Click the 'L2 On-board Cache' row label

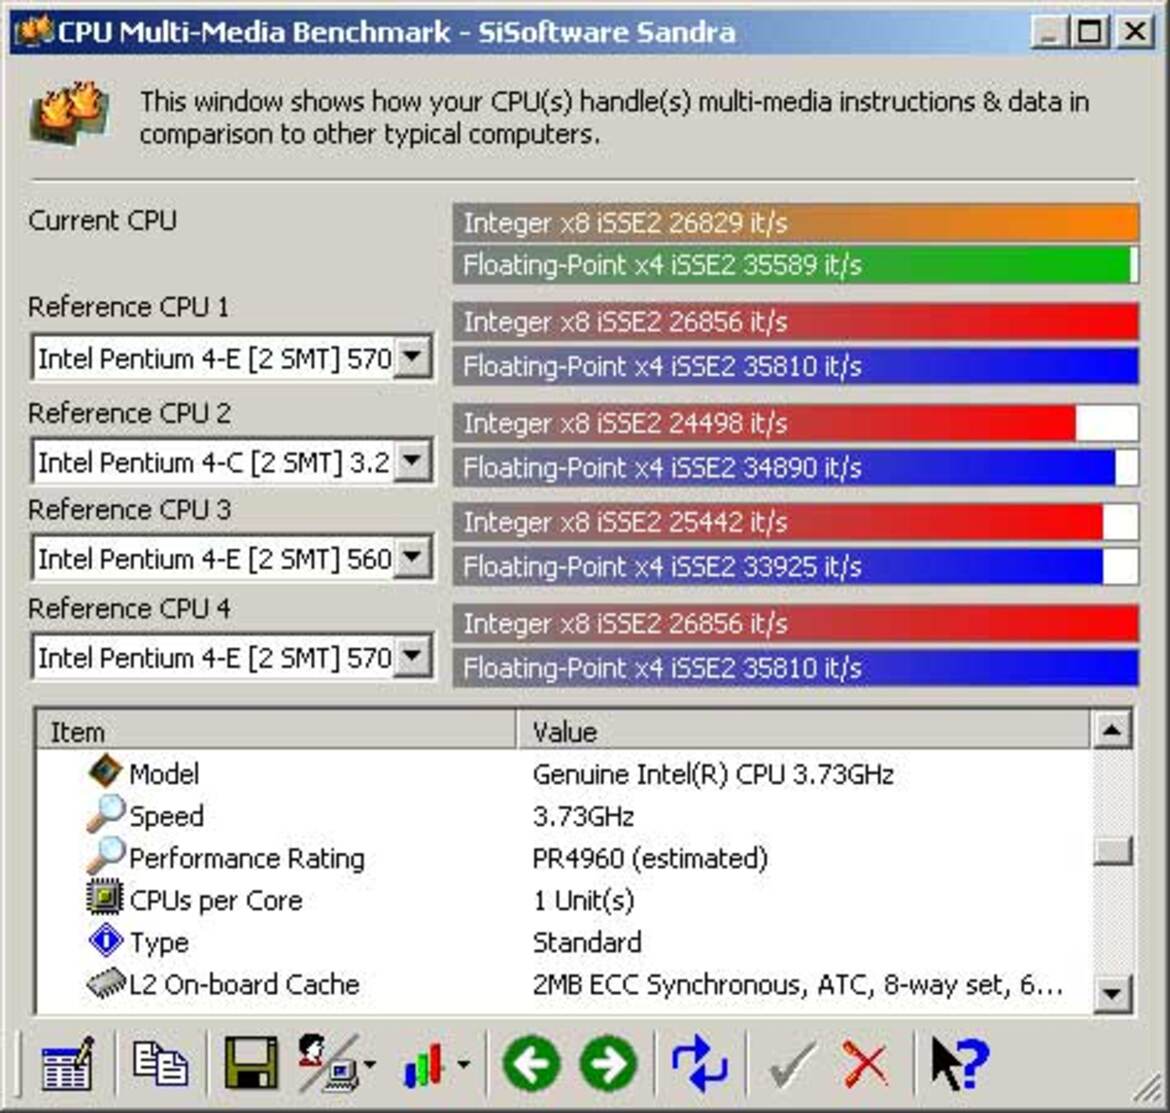244,985
